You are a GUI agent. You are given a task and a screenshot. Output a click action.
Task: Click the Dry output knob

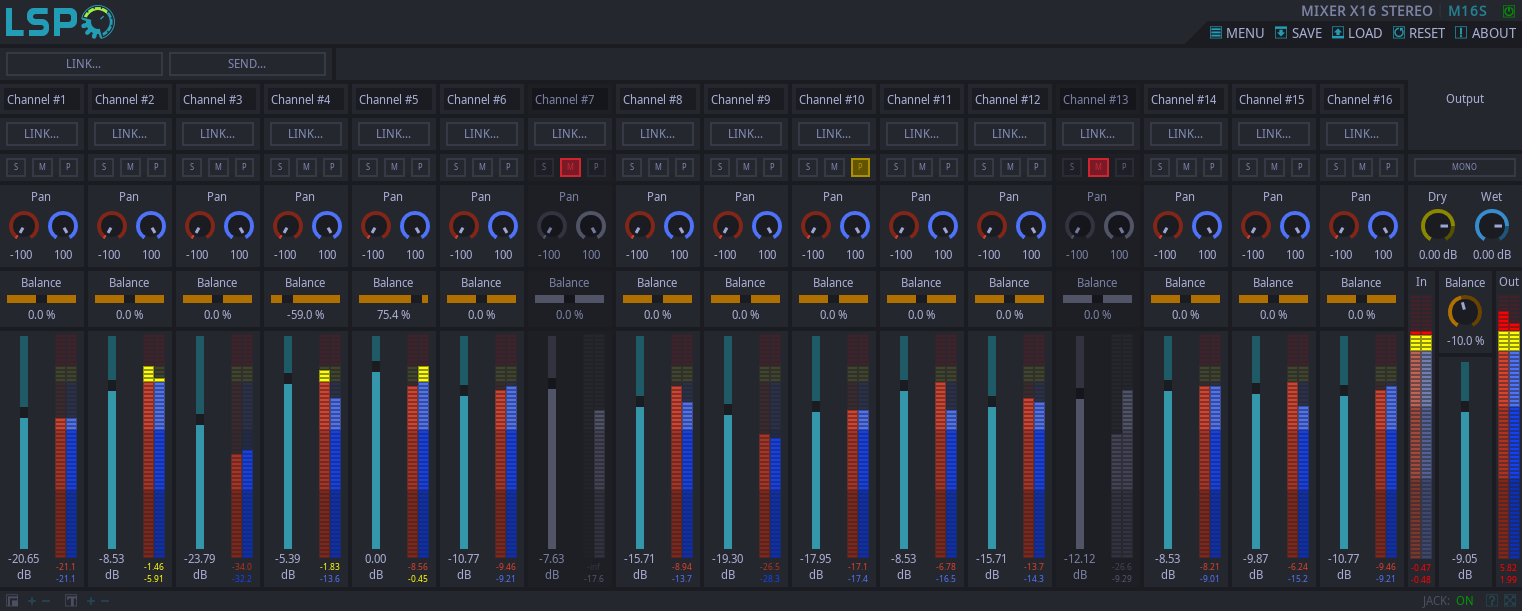point(1438,226)
